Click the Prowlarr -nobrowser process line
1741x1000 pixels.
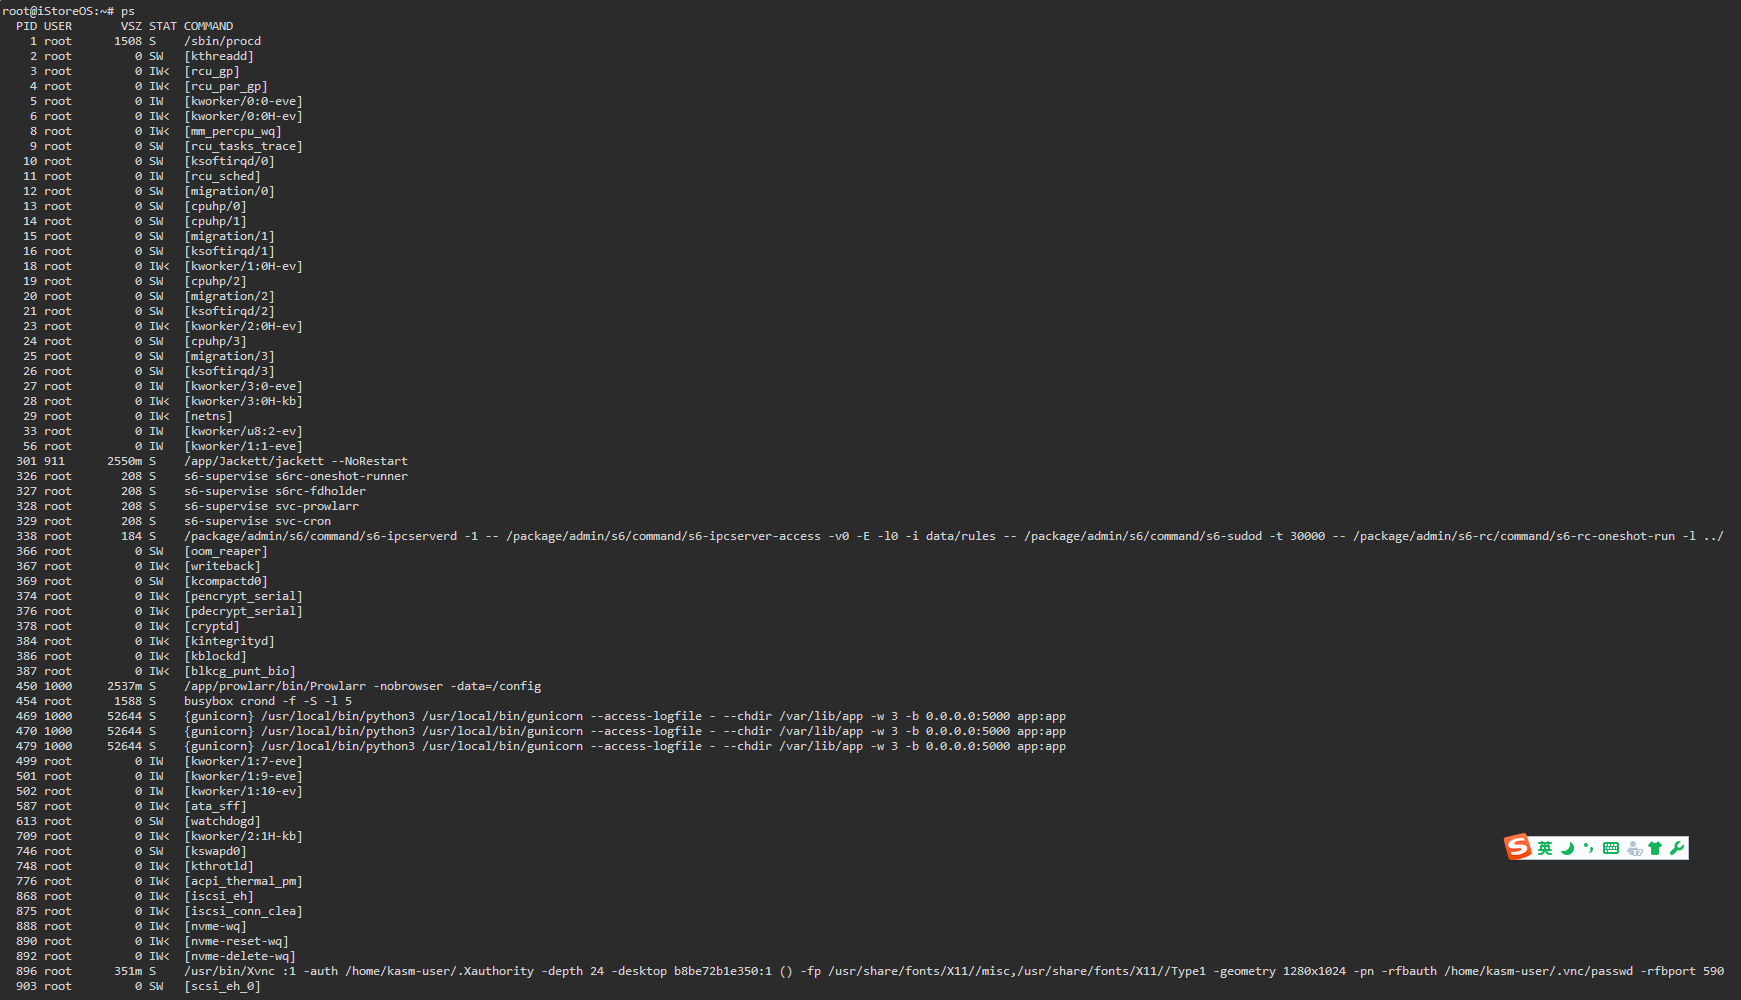(x=362, y=686)
